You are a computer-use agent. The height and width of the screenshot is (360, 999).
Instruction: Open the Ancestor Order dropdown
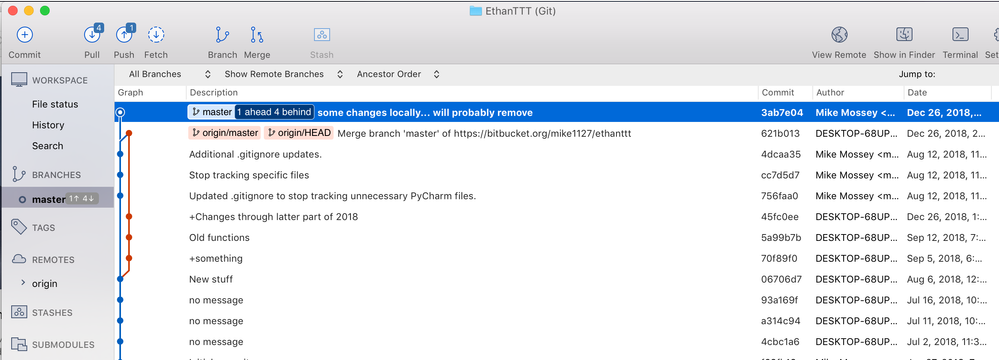coord(398,74)
